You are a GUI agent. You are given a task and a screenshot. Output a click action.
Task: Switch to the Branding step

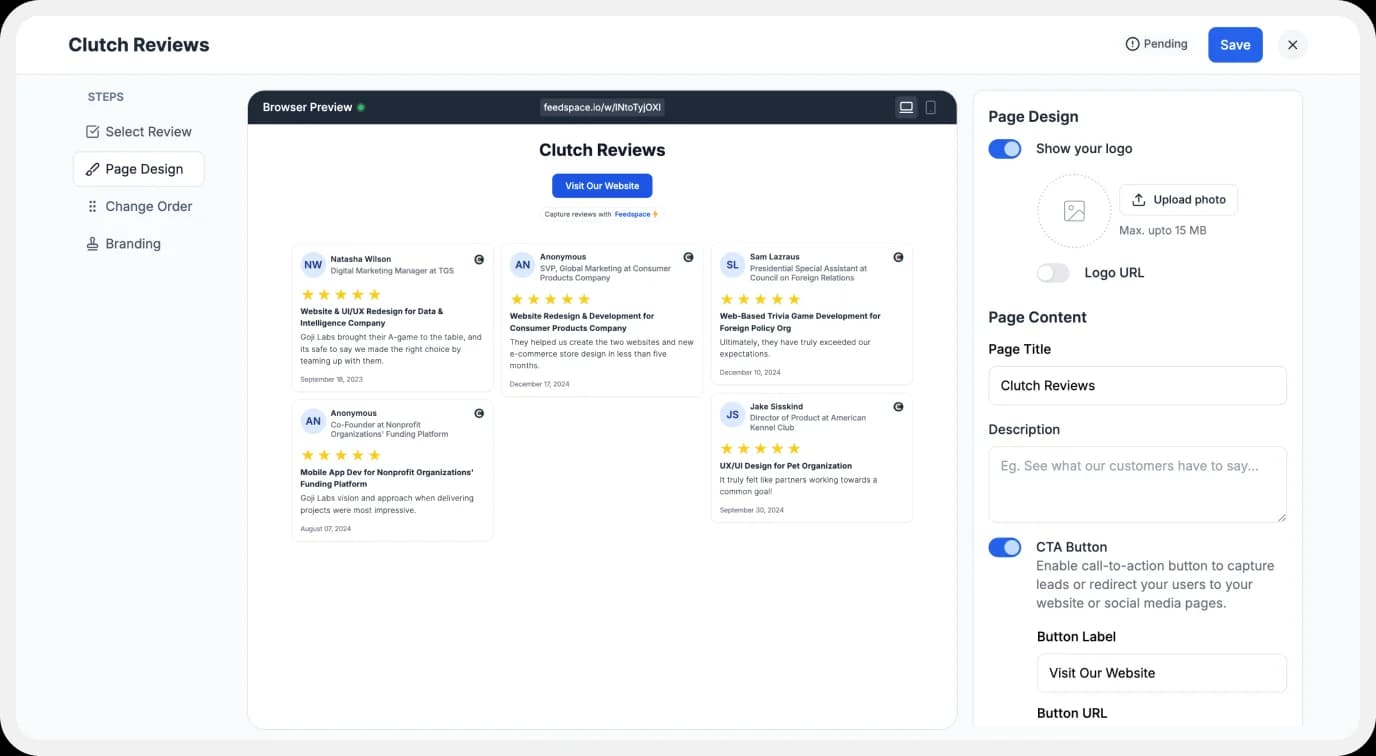point(132,243)
